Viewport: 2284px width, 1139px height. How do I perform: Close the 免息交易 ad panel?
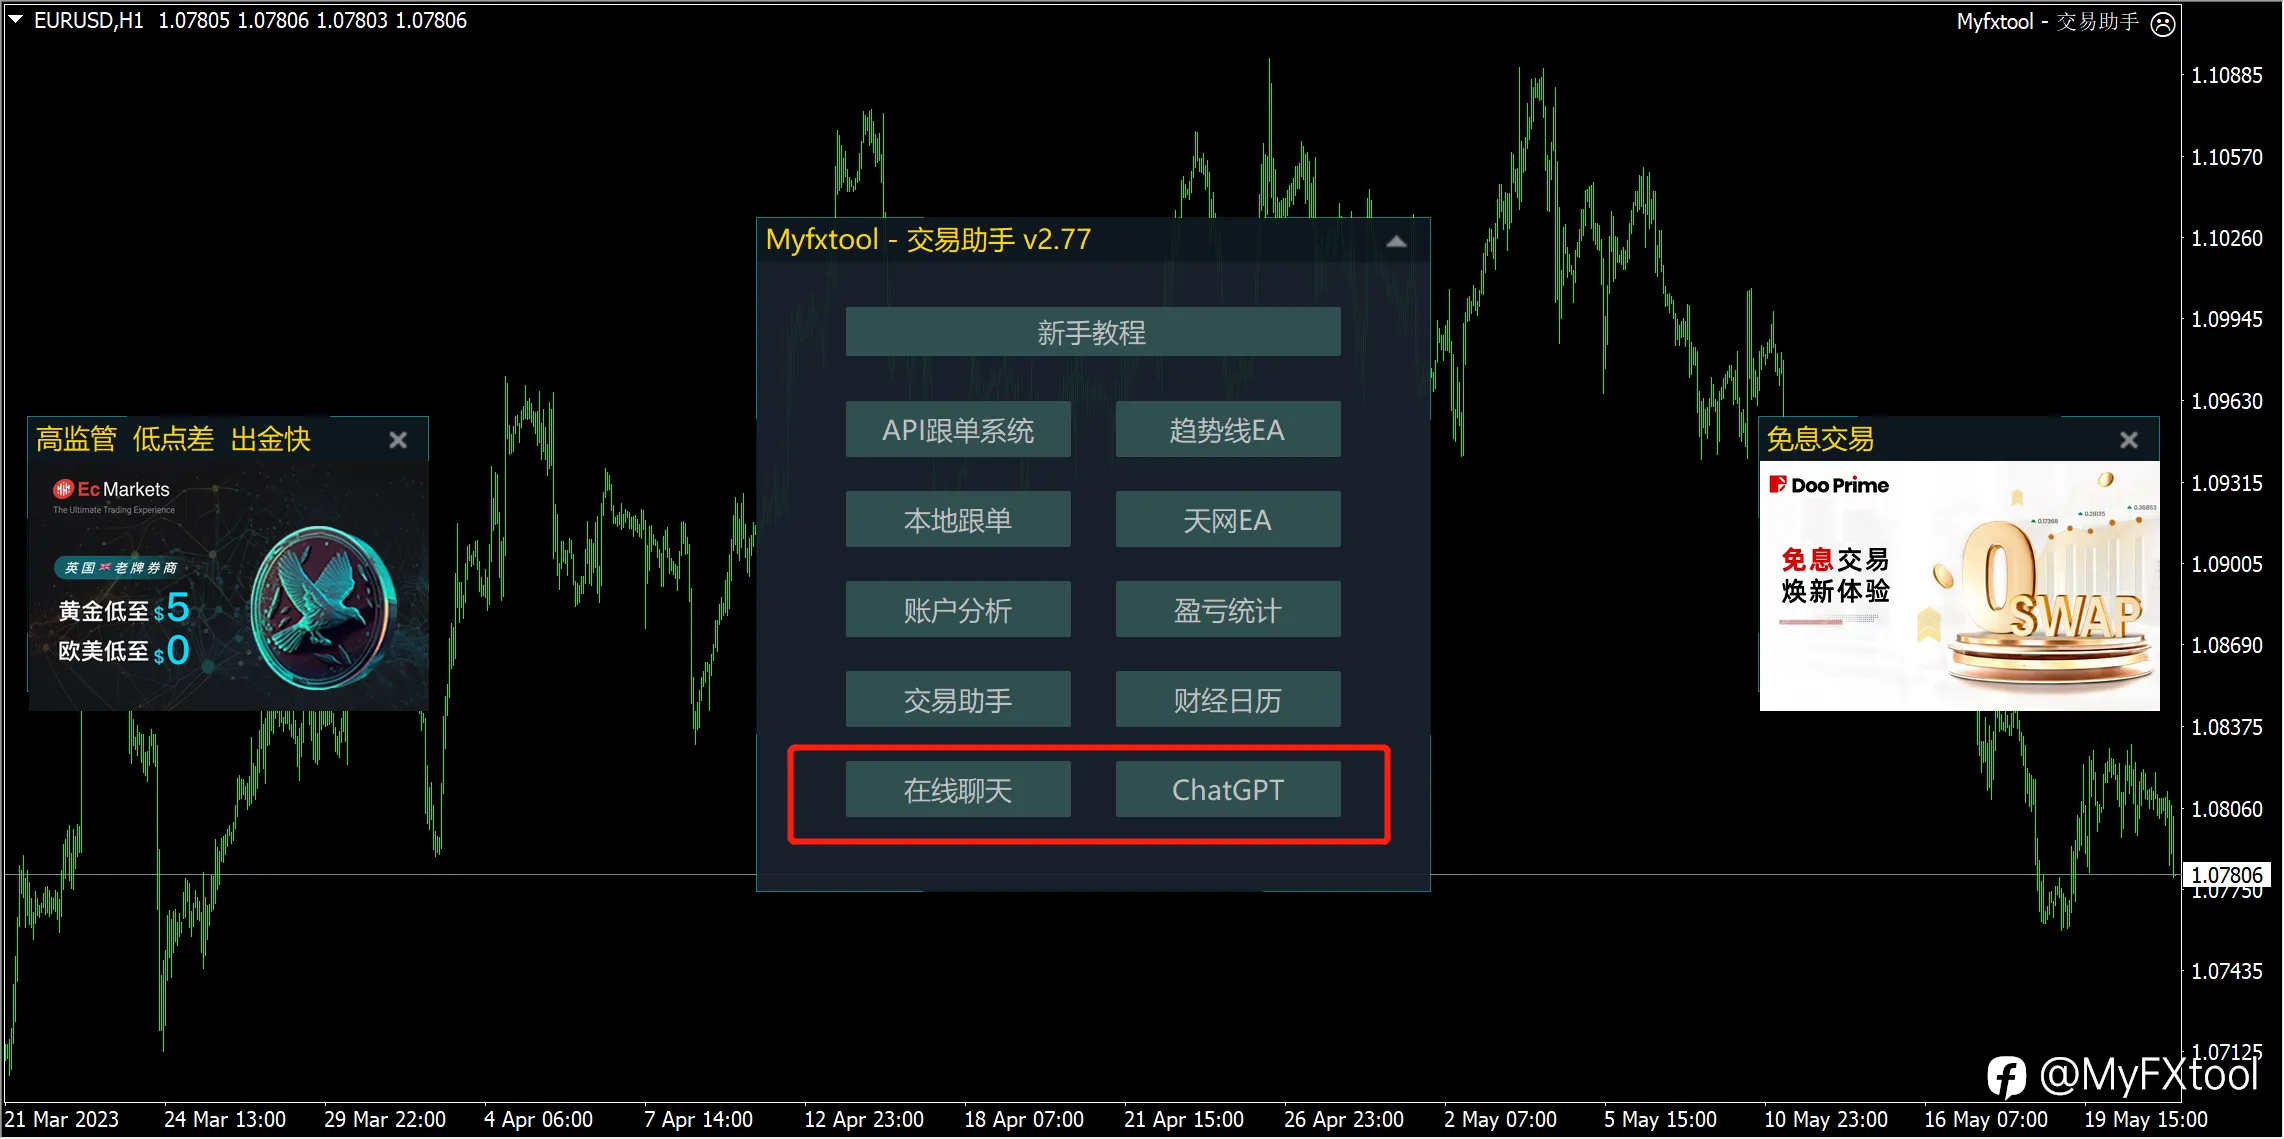point(2129,440)
